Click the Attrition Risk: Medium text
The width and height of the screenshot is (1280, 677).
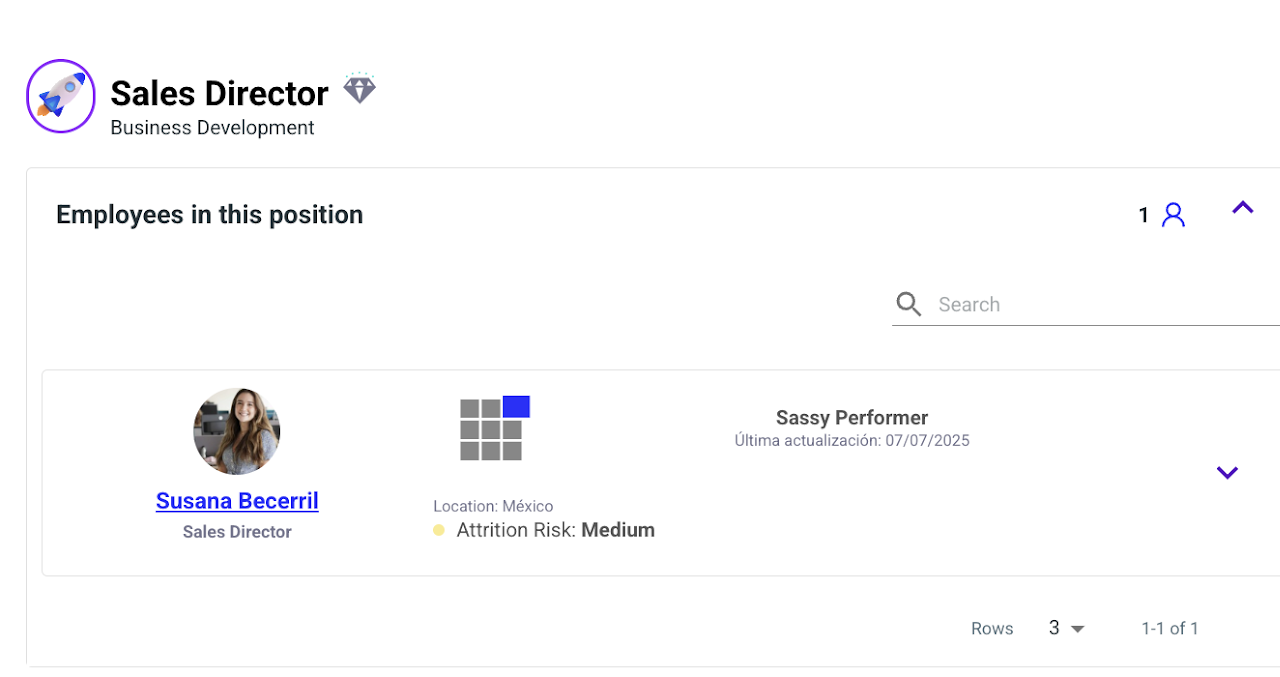[555, 531]
